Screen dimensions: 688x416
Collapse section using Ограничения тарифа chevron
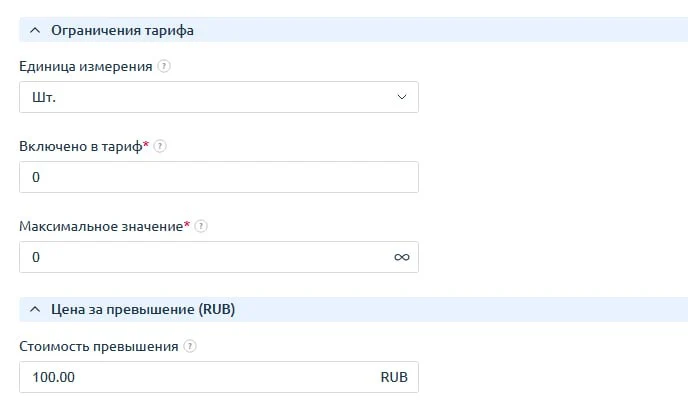pyautogui.click(x=35, y=31)
